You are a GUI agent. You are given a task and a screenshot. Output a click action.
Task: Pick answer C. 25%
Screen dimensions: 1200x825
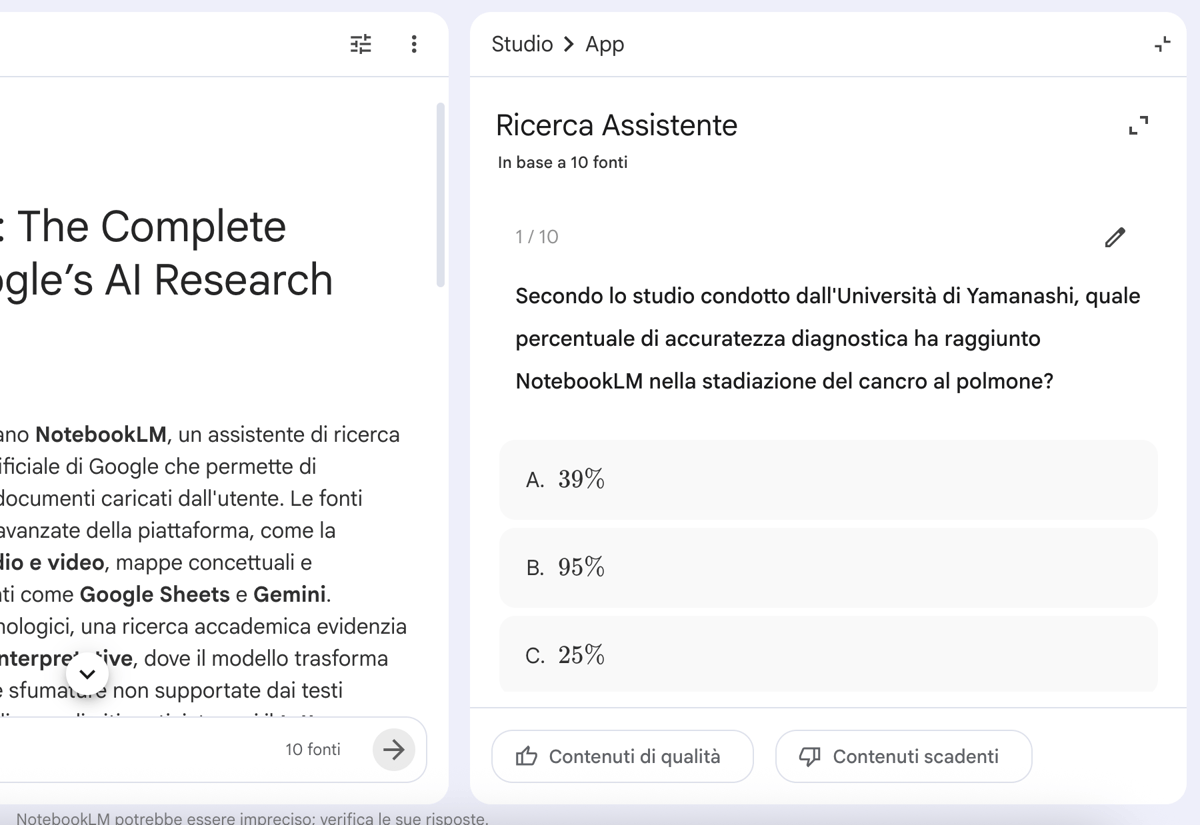pyautogui.click(x=828, y=655)
